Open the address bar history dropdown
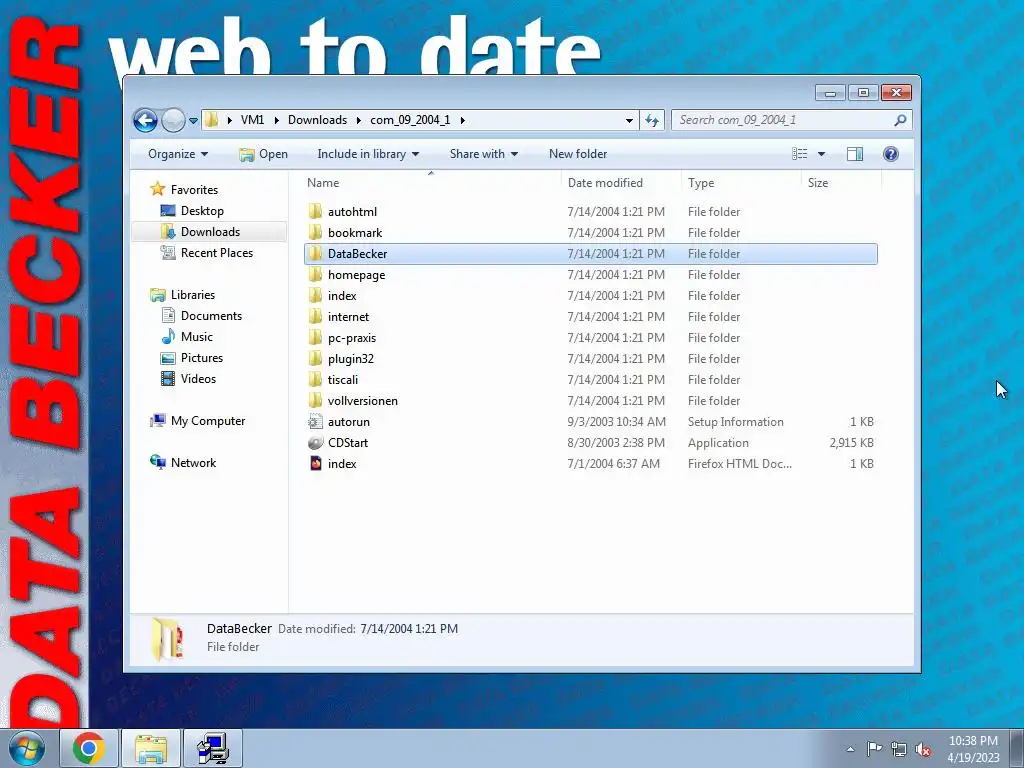The image size is (1024, 768). tap(629, 120)
